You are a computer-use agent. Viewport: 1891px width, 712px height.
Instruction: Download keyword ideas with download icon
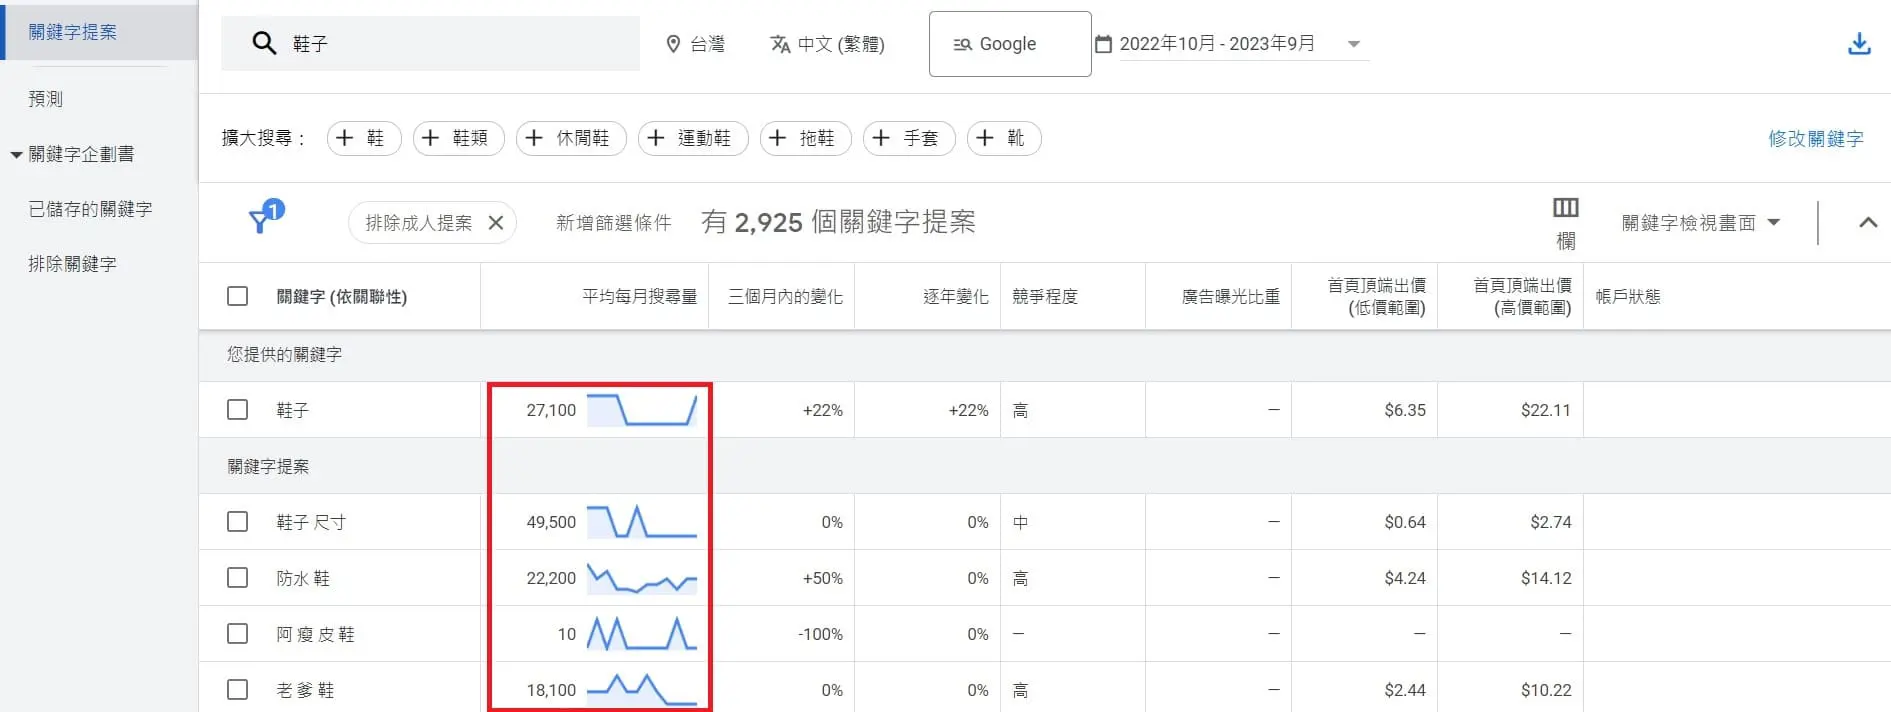[x=1859, y=44]
